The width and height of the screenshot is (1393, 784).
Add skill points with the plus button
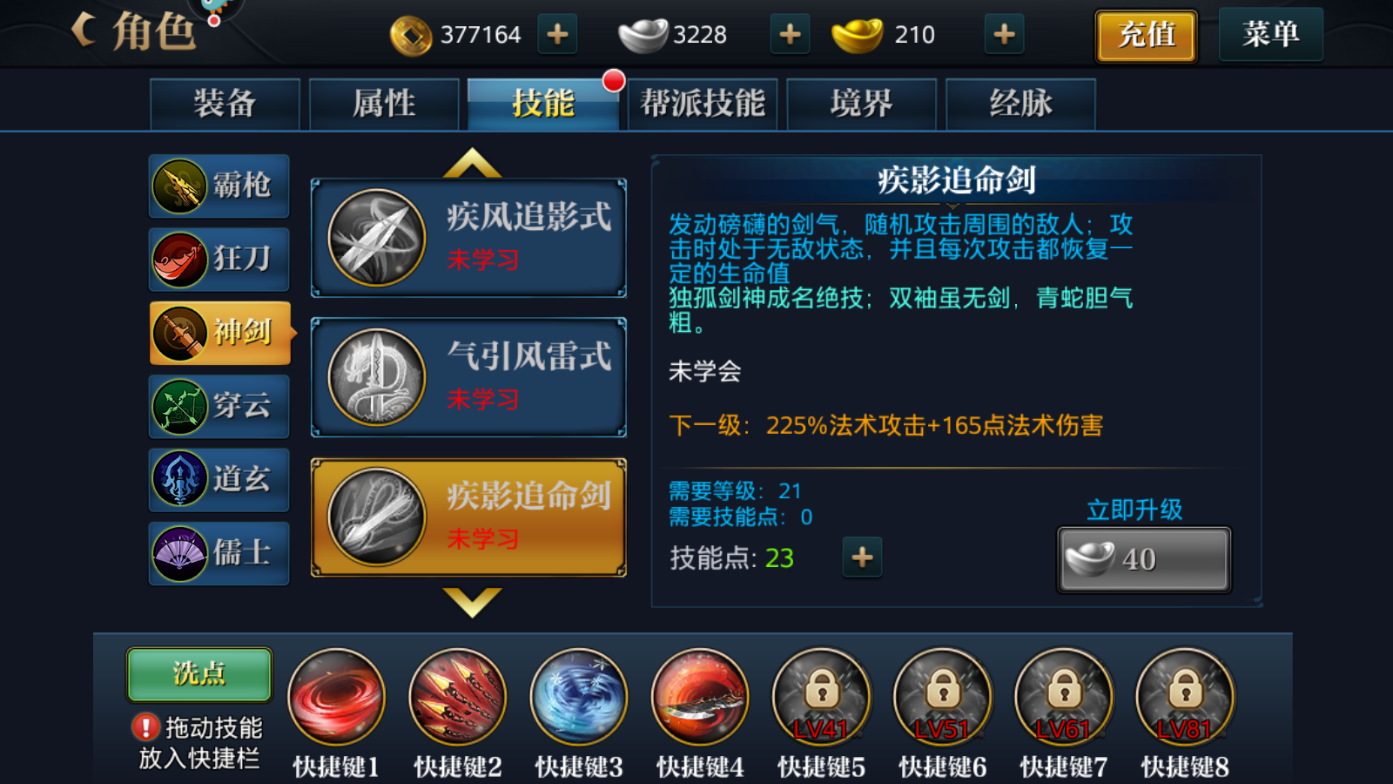[x=862, y=557]
